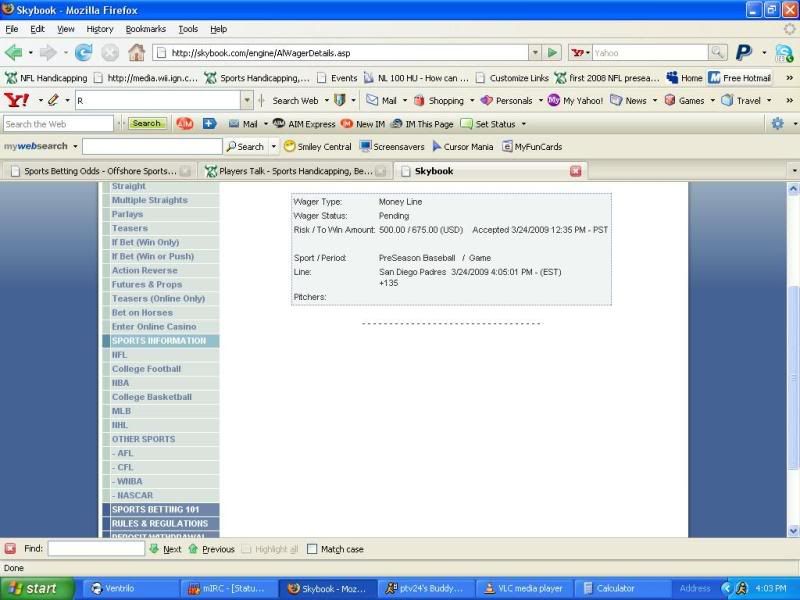Open the Search Web dropdown arrow
The height and width of the screenshot is (600, 800).
point(327,101)
